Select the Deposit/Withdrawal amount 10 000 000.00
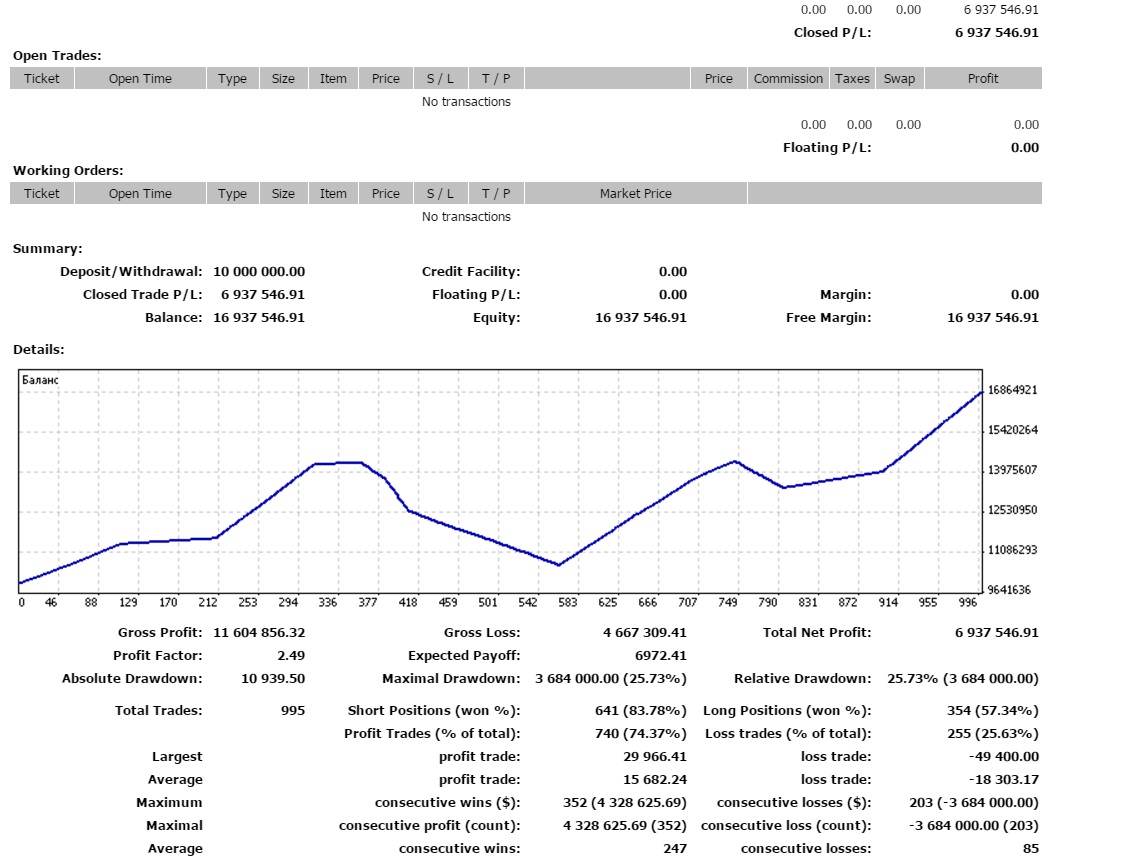The height and width of the screenshot is (862, 1124). [259, 272]
